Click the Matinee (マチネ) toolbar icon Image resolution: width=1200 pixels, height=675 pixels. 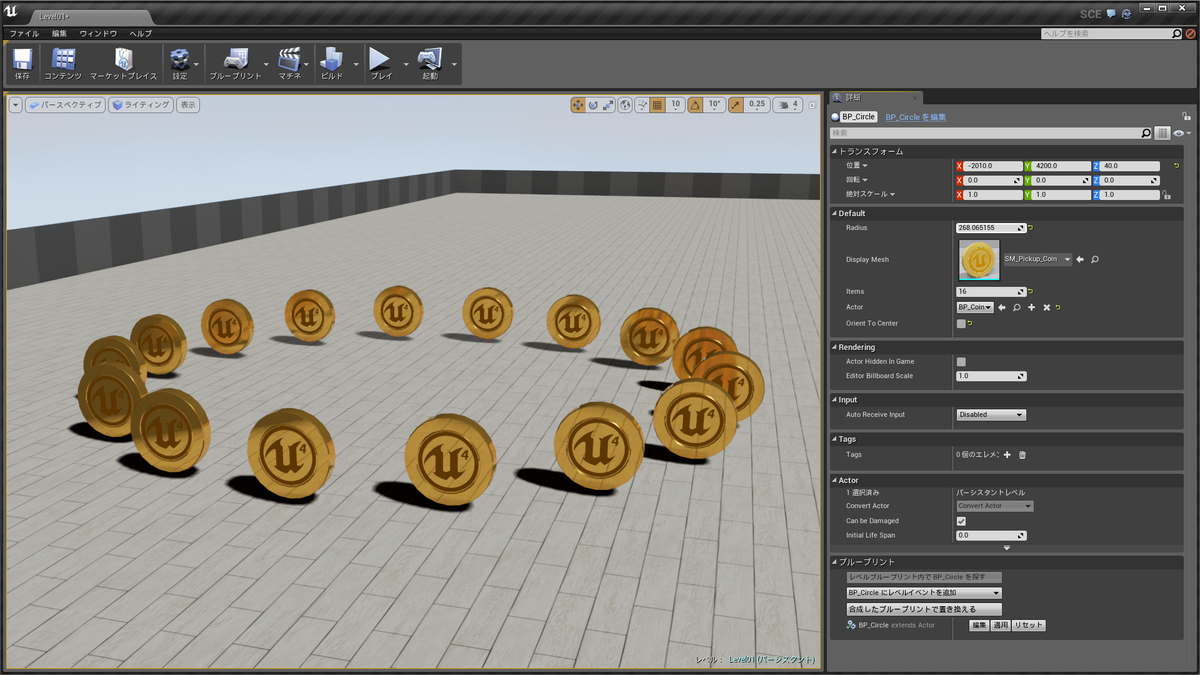[290, 63]
